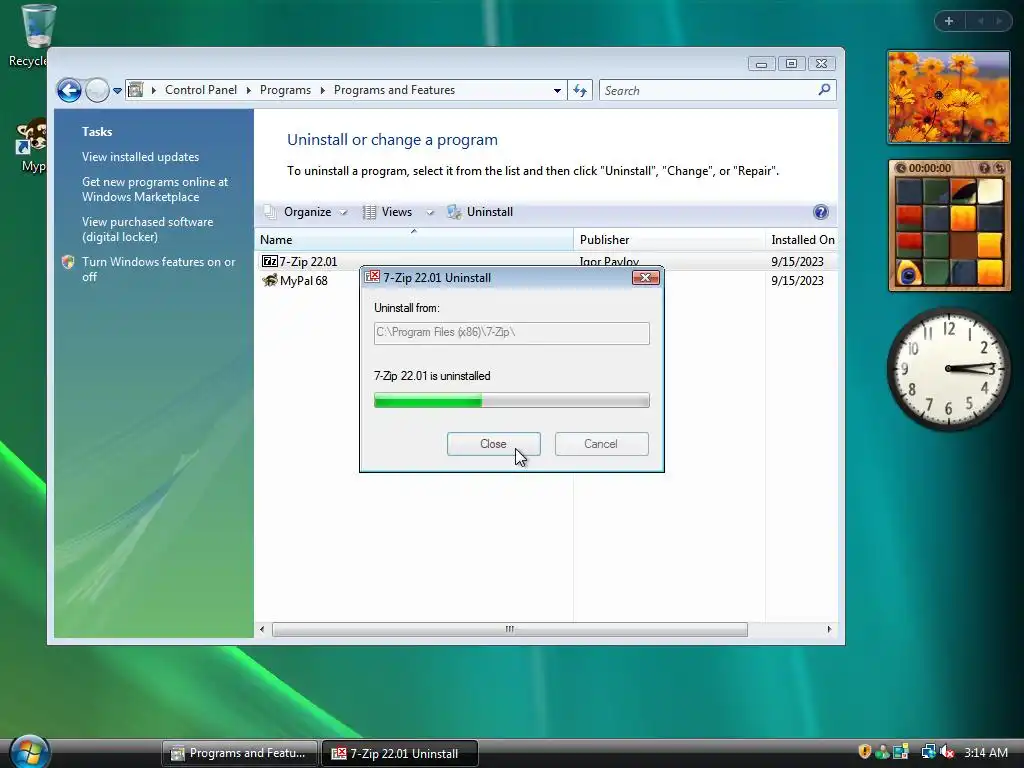Click the horizontal scrollbar thumb
This screenshot has width=1024, height=768.
pyautogui.click(x=509, y=630)
